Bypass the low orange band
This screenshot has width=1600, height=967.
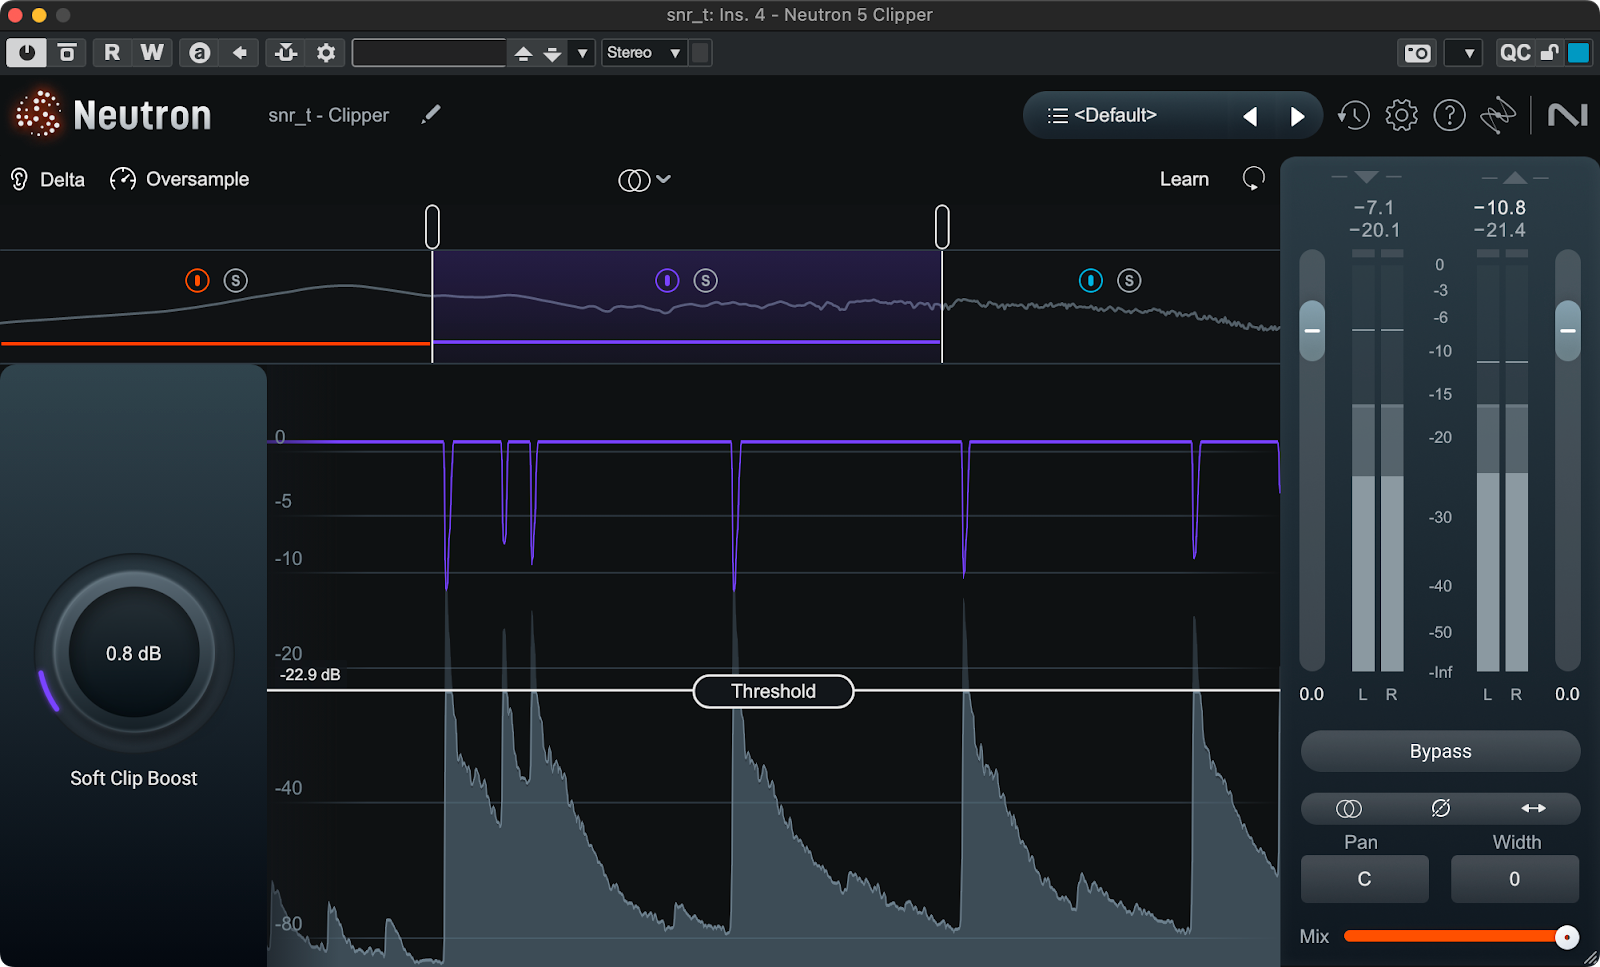coord(197,281)
